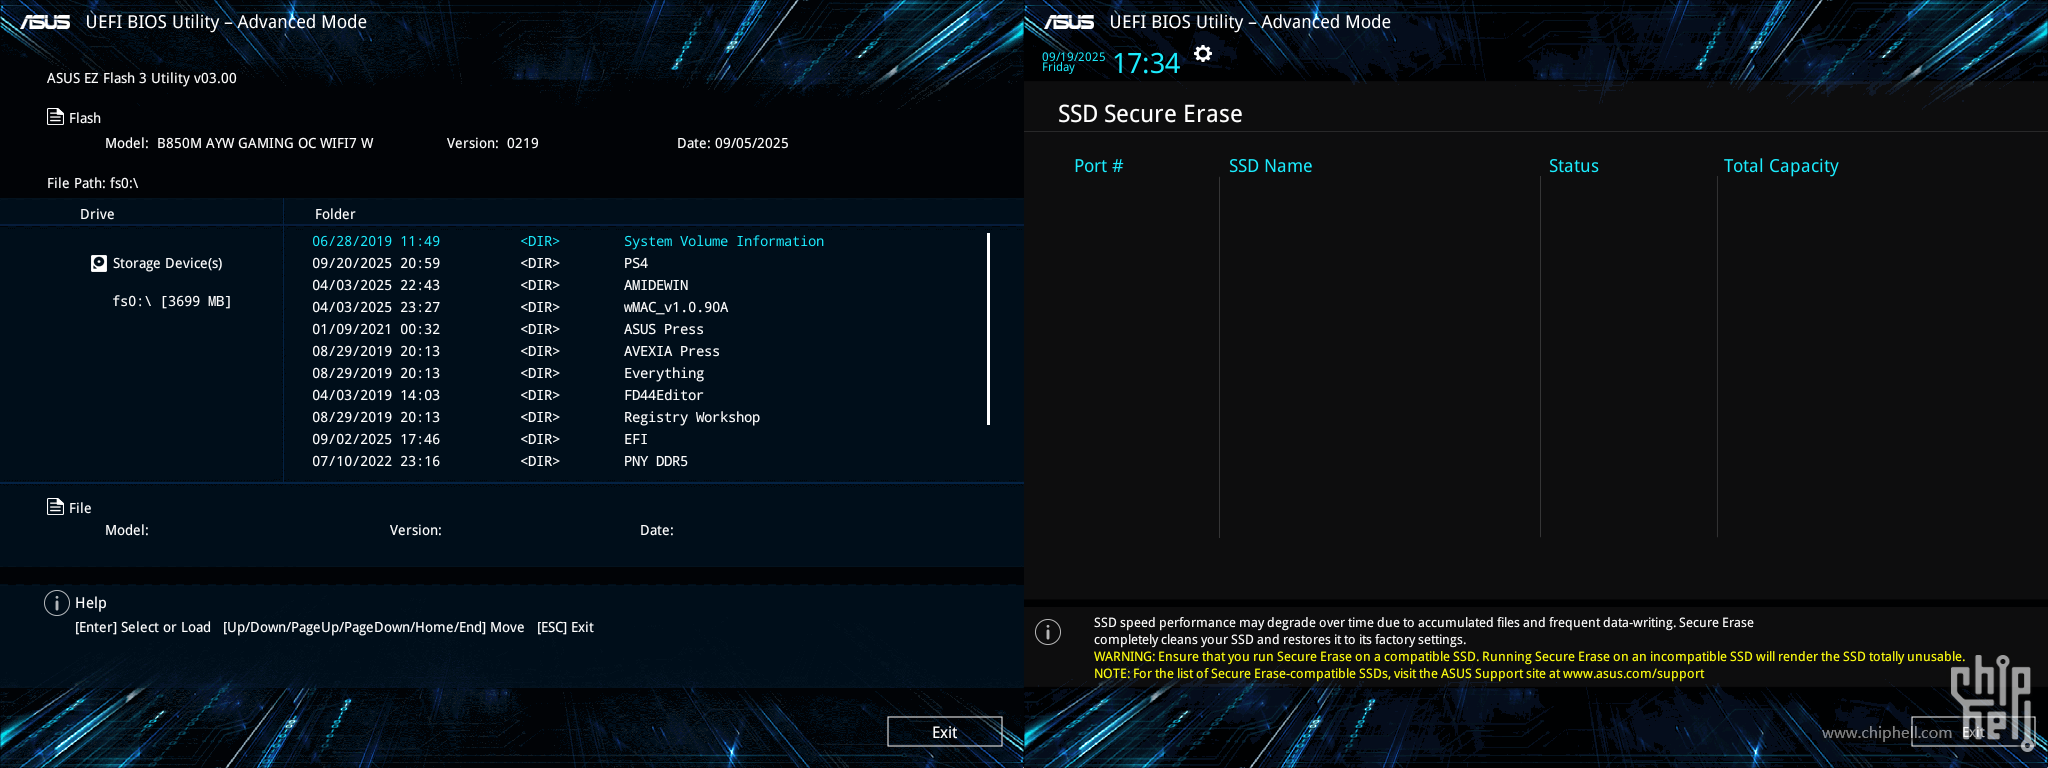The image size is (2048, 768).
Task: Click the File Path: fs0:\ text
Action: click(x=93, y=183)
